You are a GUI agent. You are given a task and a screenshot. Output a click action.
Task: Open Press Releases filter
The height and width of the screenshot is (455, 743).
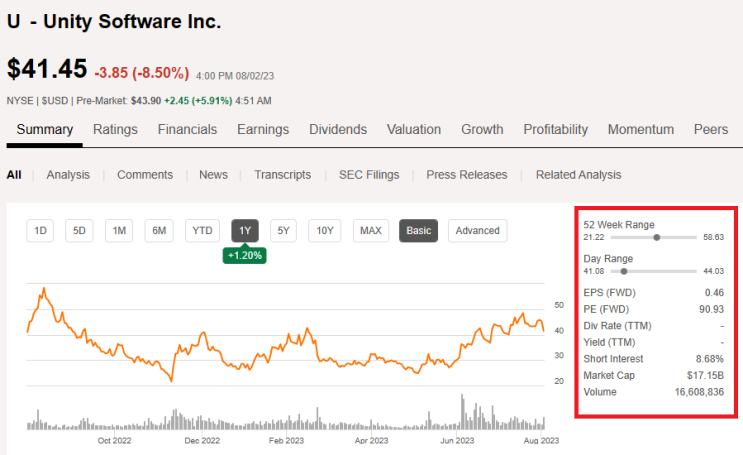coord(467,175)
